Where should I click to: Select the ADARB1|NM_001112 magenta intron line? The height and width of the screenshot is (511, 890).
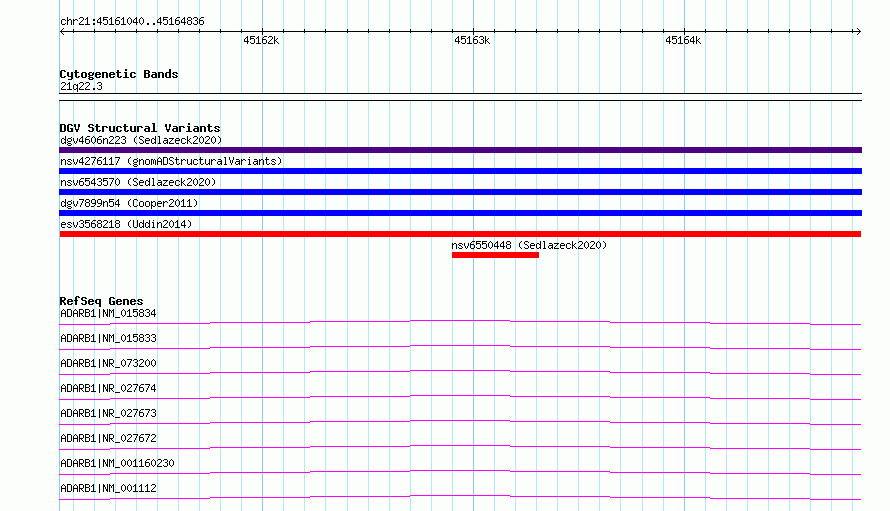pyautogui.click(x=460, y=497)
